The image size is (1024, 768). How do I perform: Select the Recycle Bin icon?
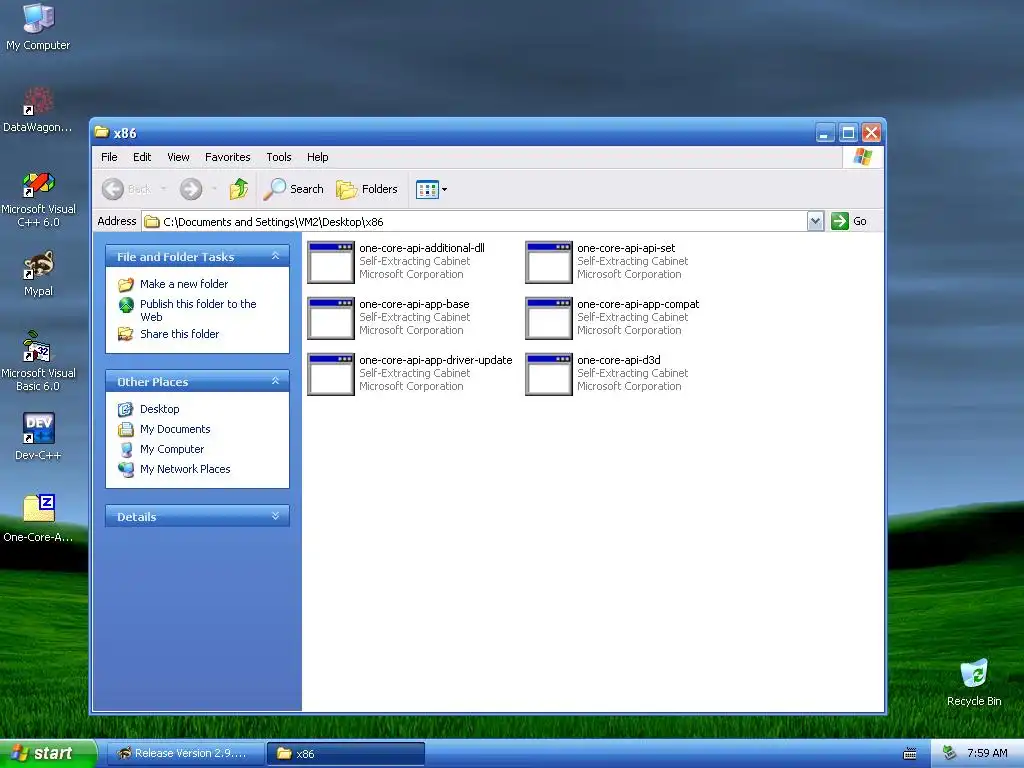[x=974, y=683]
